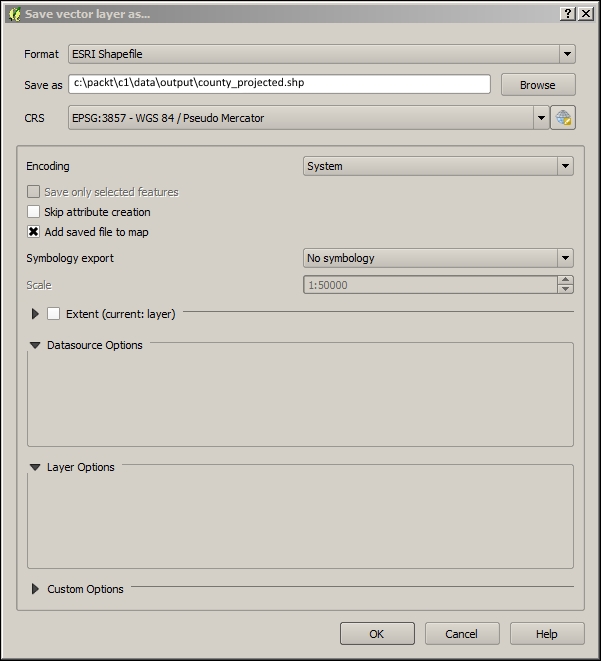The image size is (601, 661).
Task: Confirm with the OK button
Action: click(x=377, y=634)
